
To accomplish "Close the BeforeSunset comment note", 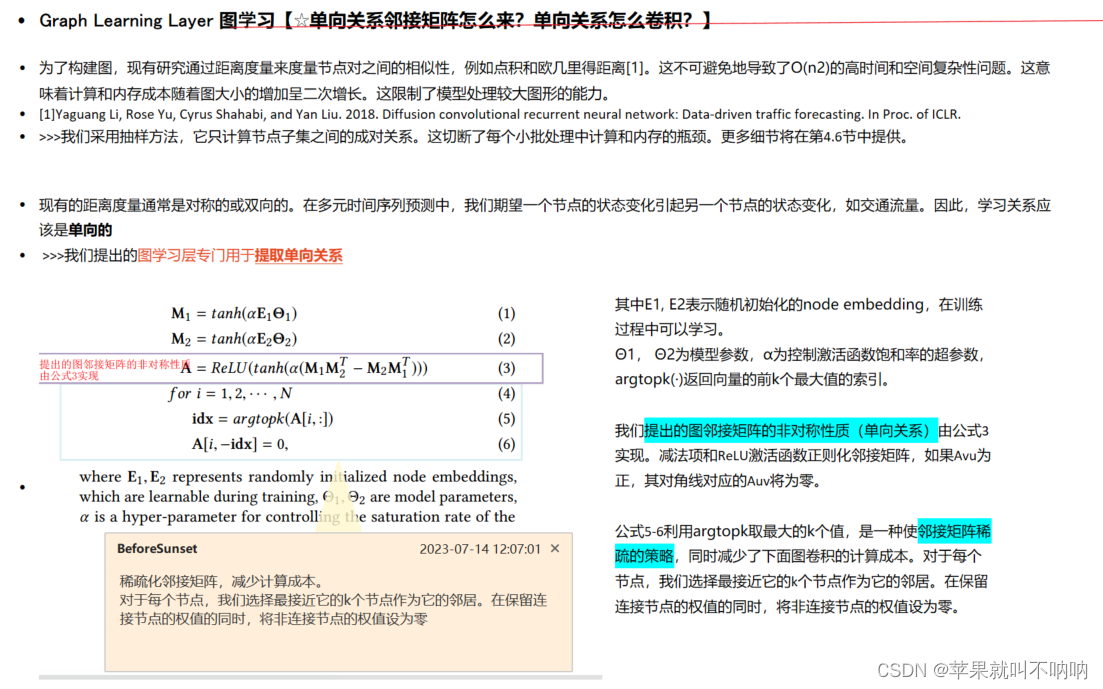I will point(555,548).
